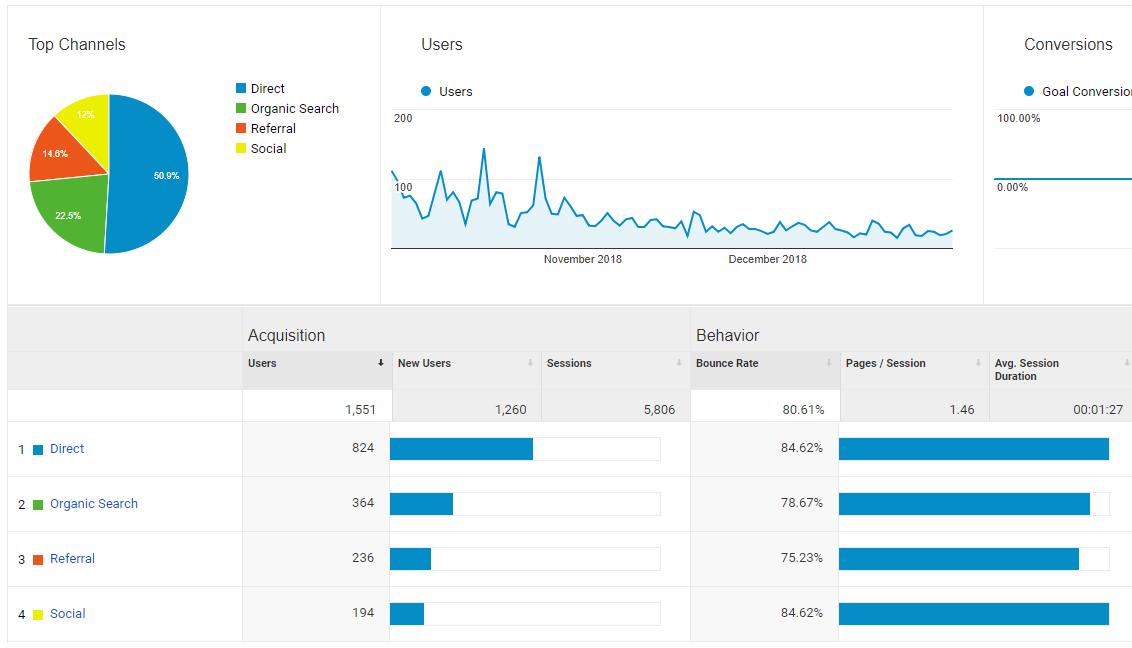This screenshot has height=648, width=1132.
Task: Open the Referral channel row link
Action: [x=72, y=559]
